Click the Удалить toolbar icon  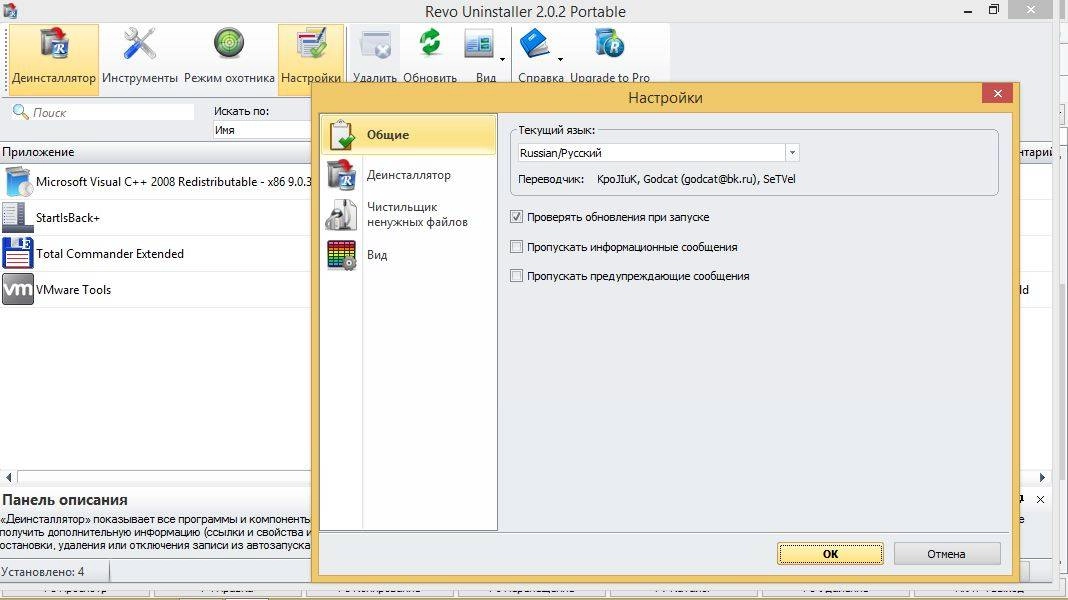pyautogui.click(x=375, y=45)
